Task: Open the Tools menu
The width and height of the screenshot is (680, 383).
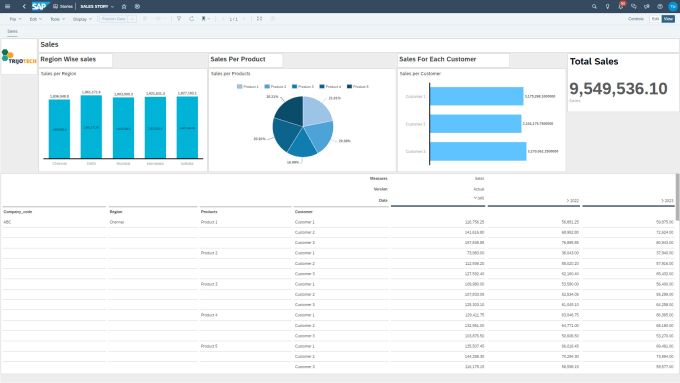Action: [57, 19]
